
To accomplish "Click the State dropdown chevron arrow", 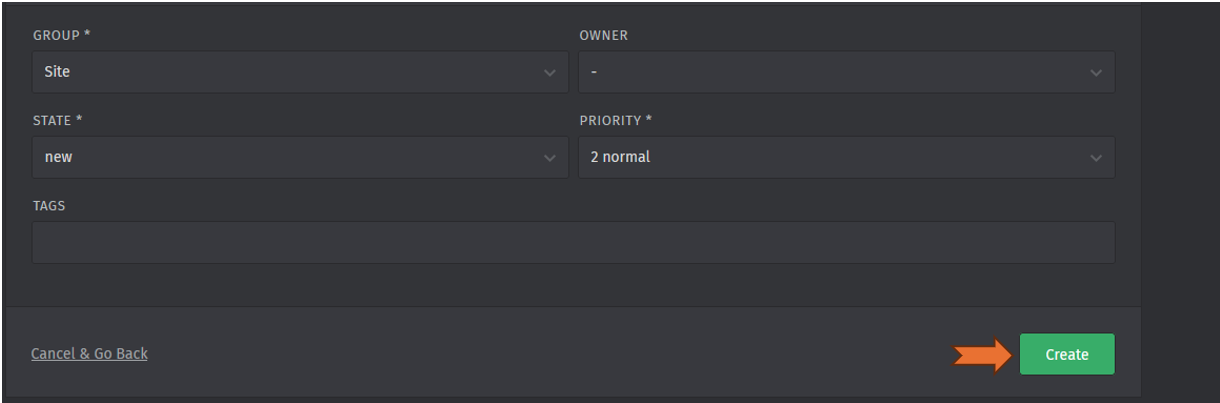I will tap(549, 158).
